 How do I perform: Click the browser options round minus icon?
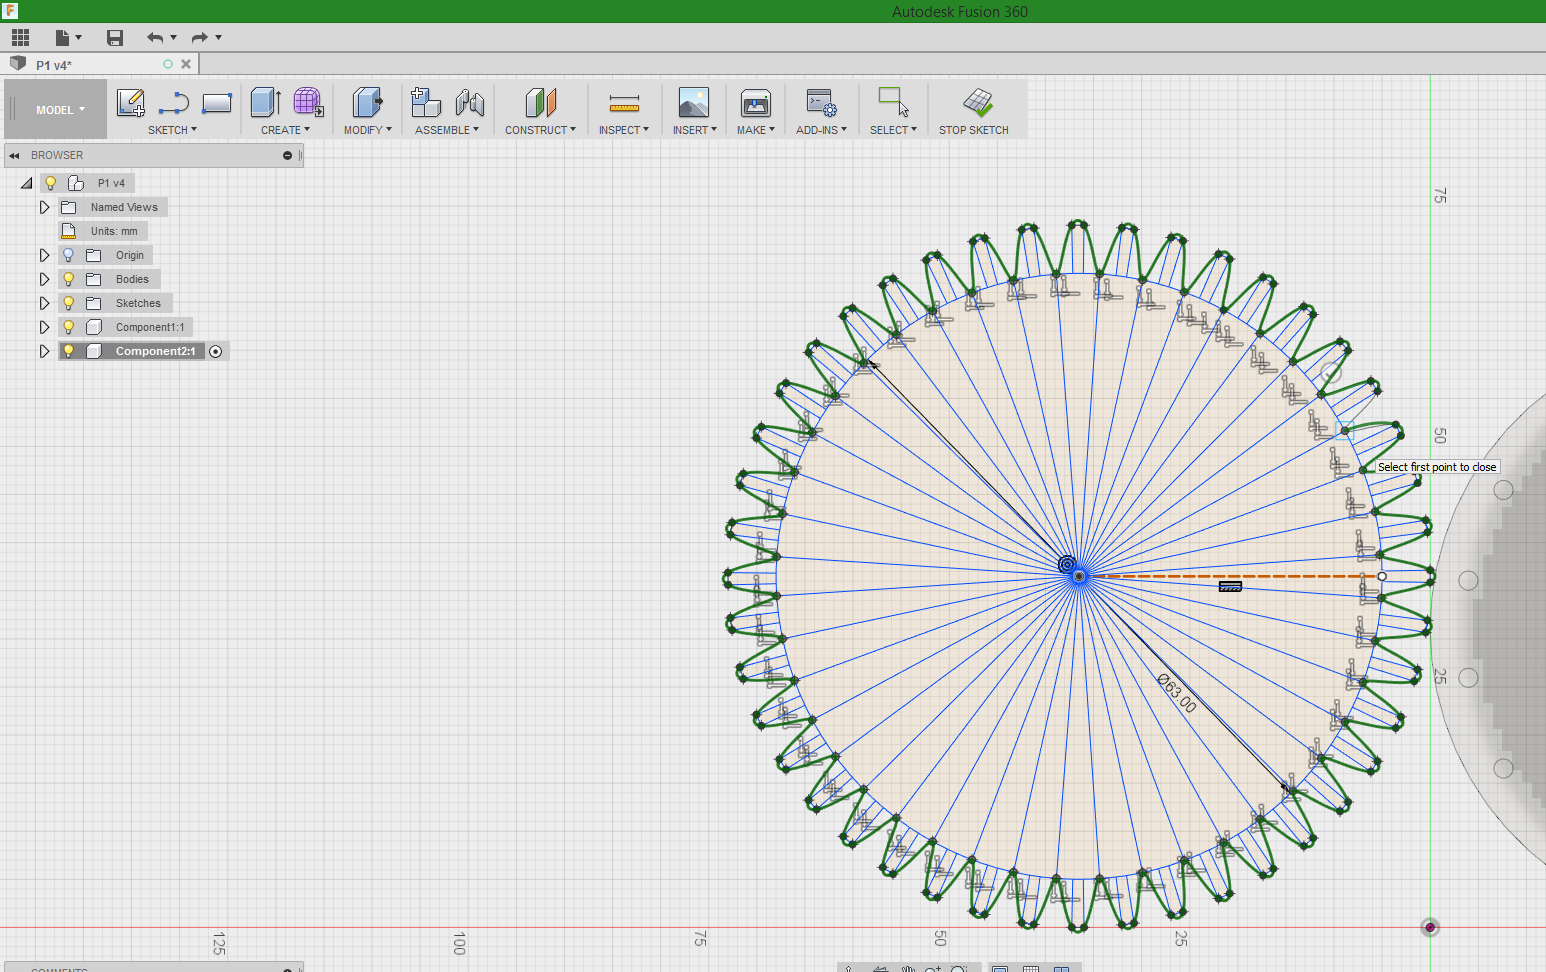point(287,155)
